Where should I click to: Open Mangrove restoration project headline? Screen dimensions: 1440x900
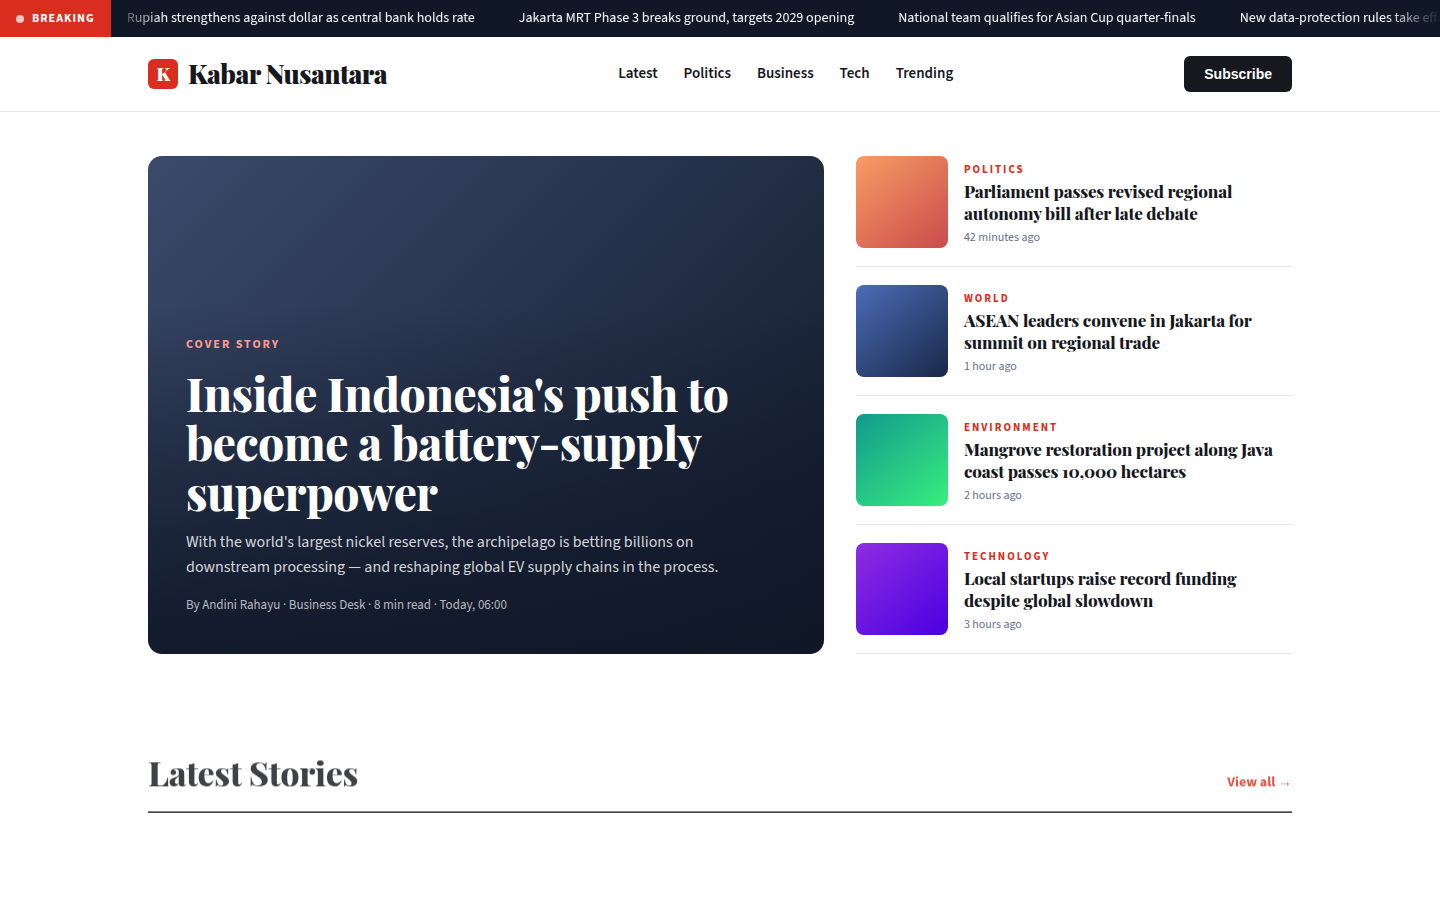click(x=1118, y=461)
